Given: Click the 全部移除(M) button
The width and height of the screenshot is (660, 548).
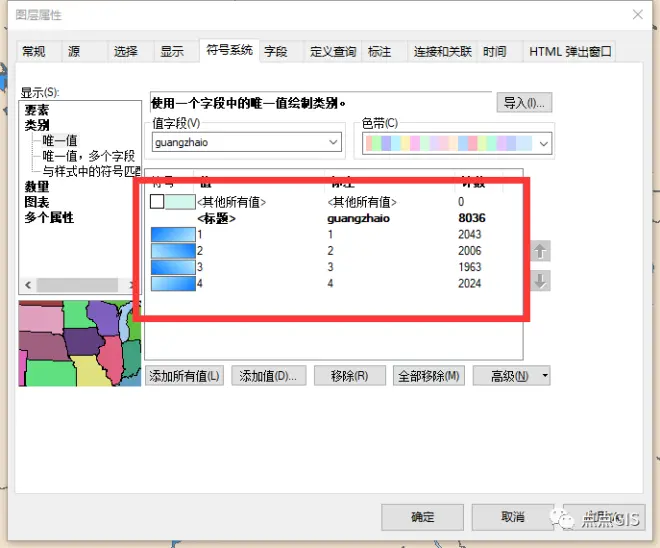Looking at the screenshot, I should [428, 375].
